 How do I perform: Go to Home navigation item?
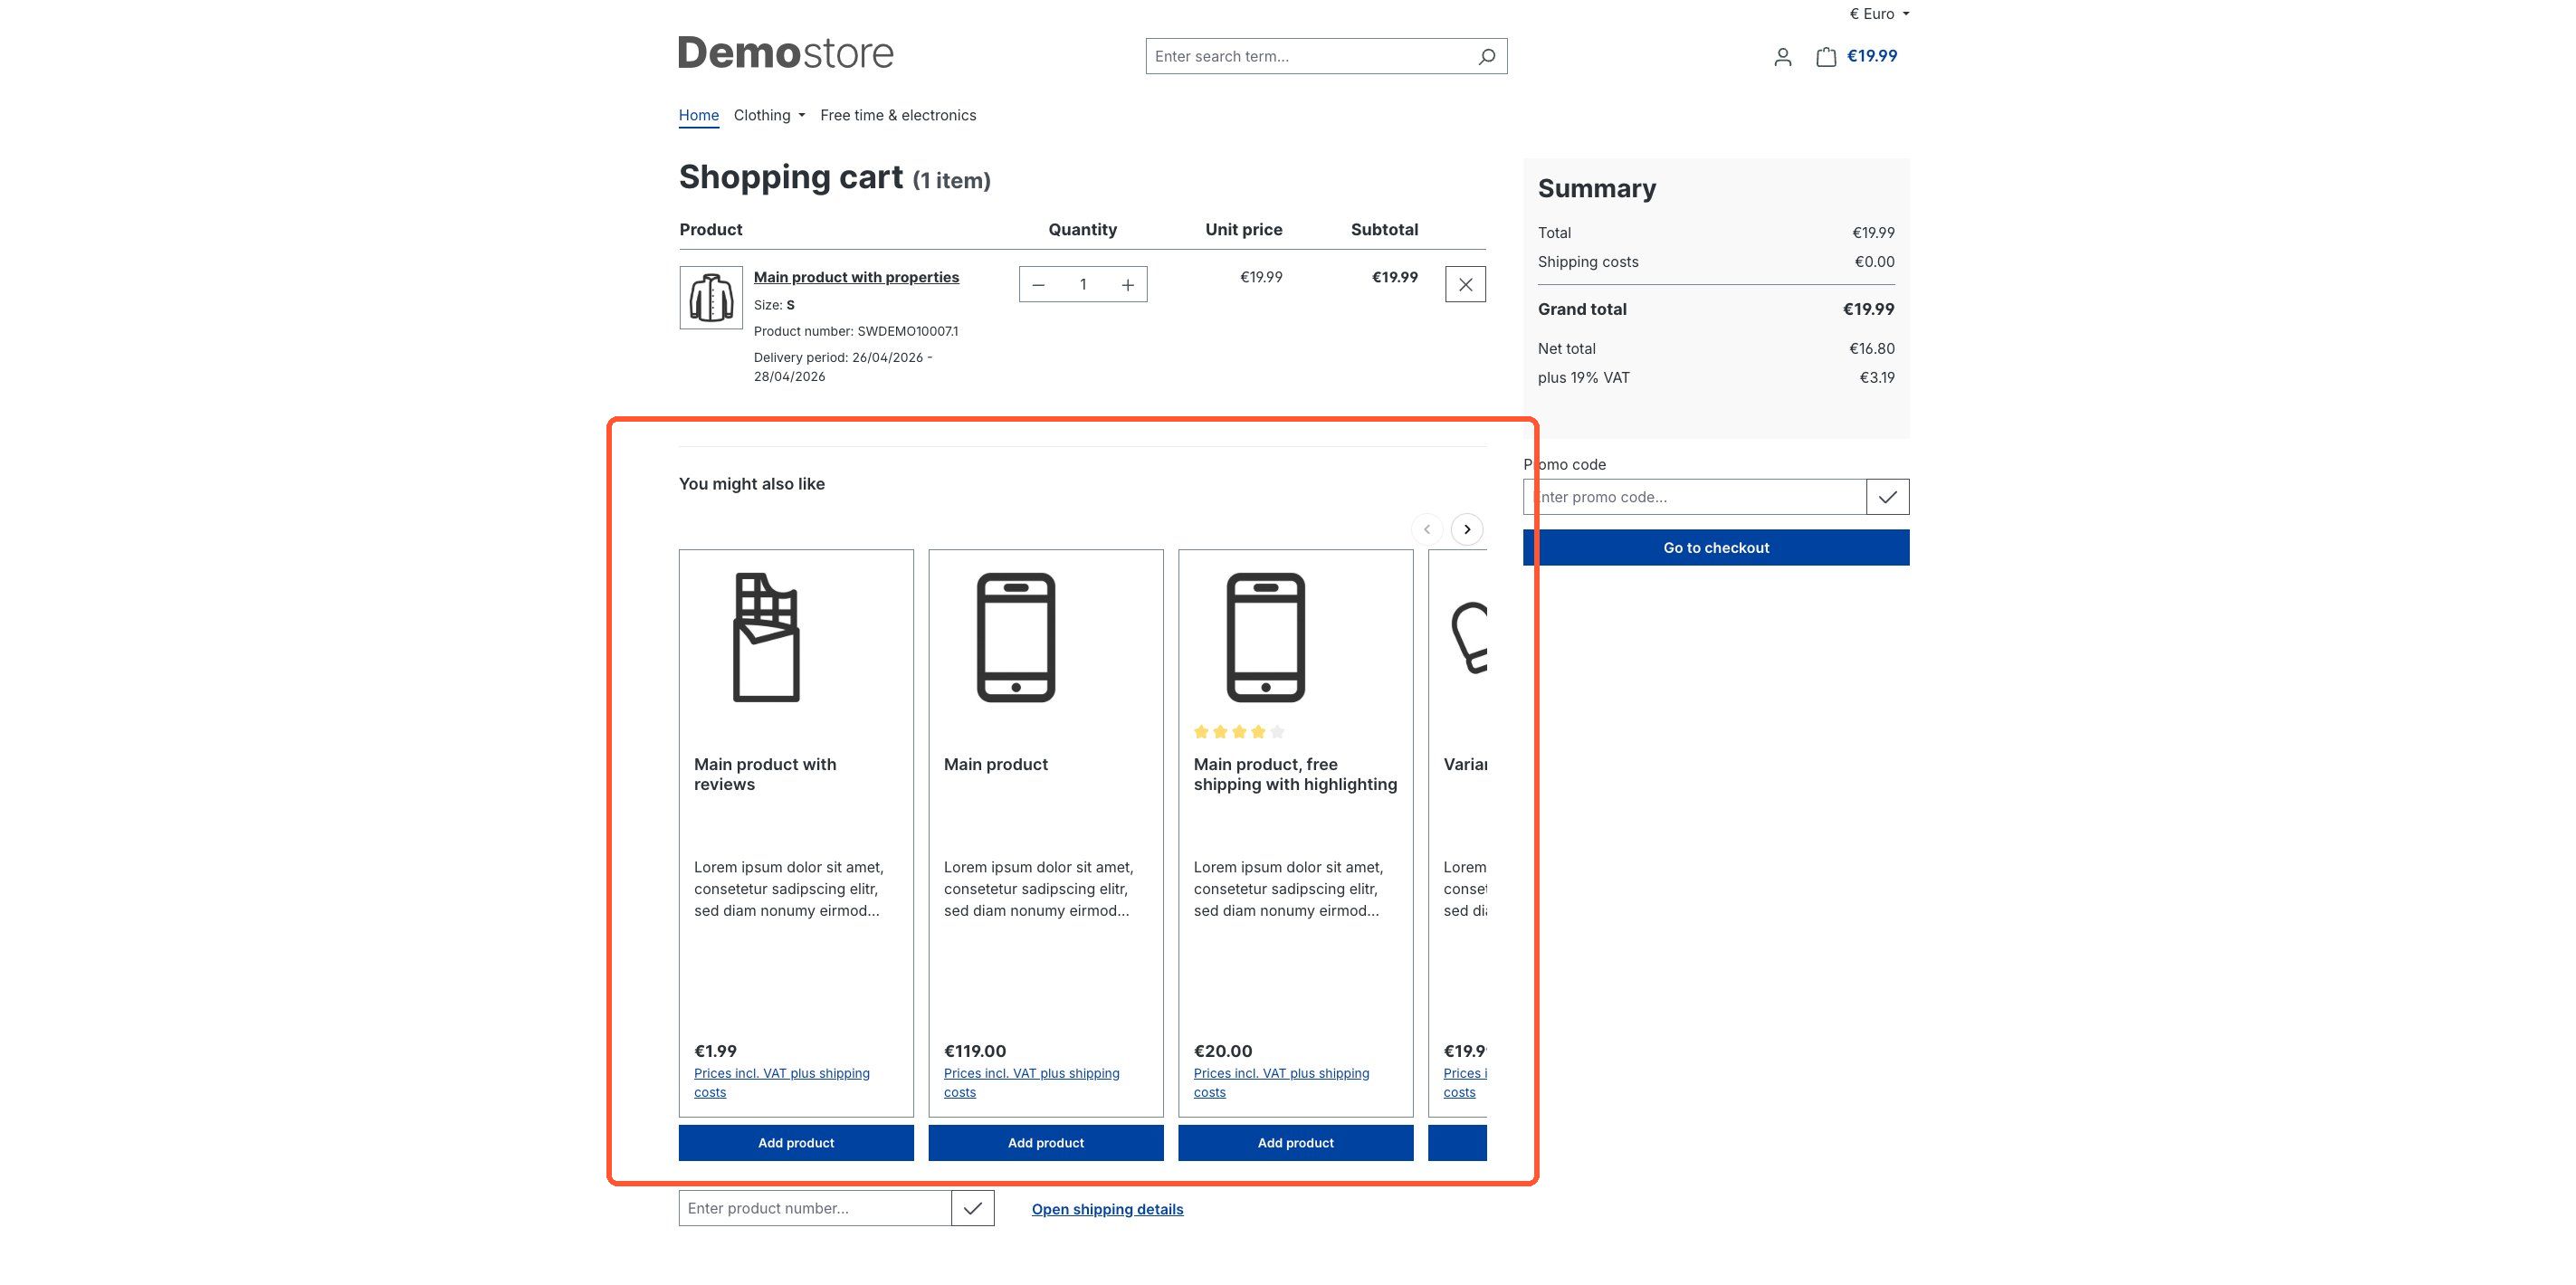699,115
